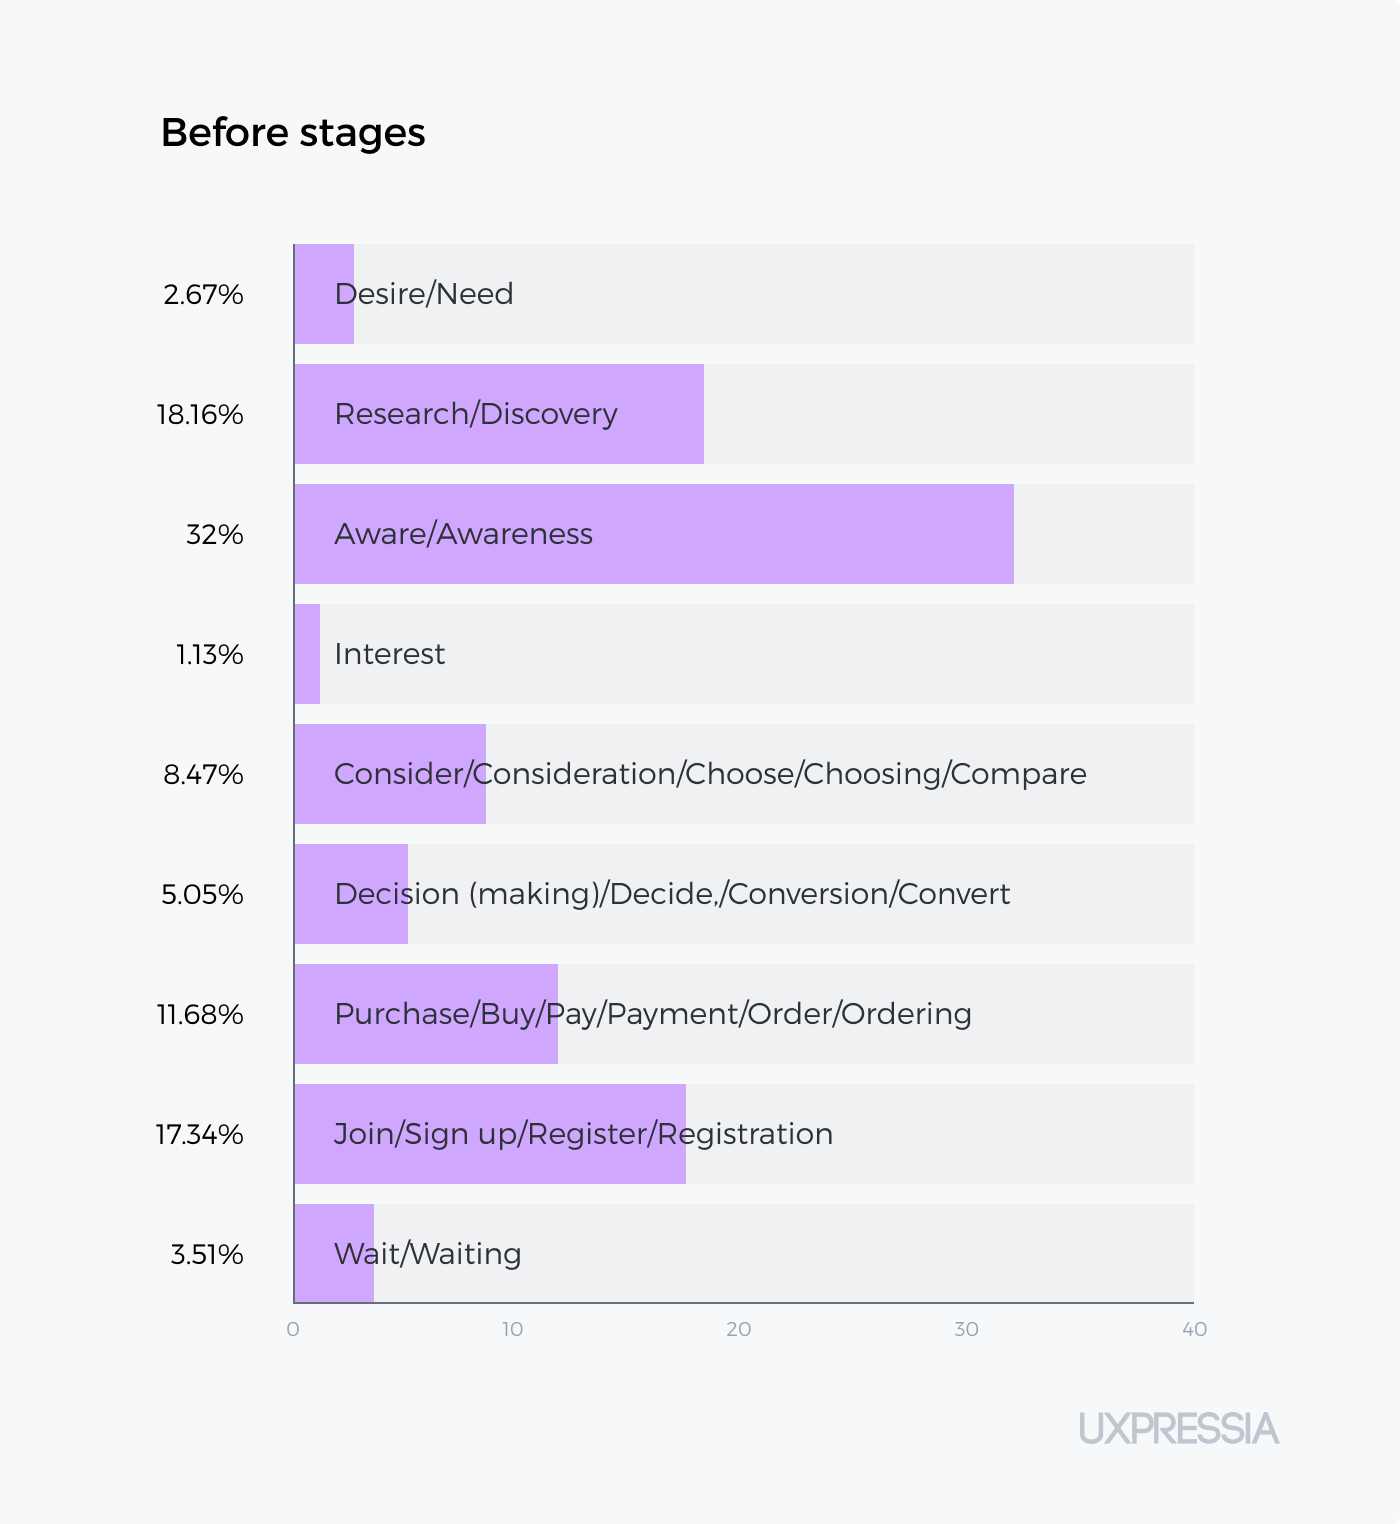Click the 40 axis tick label

1194,1329
